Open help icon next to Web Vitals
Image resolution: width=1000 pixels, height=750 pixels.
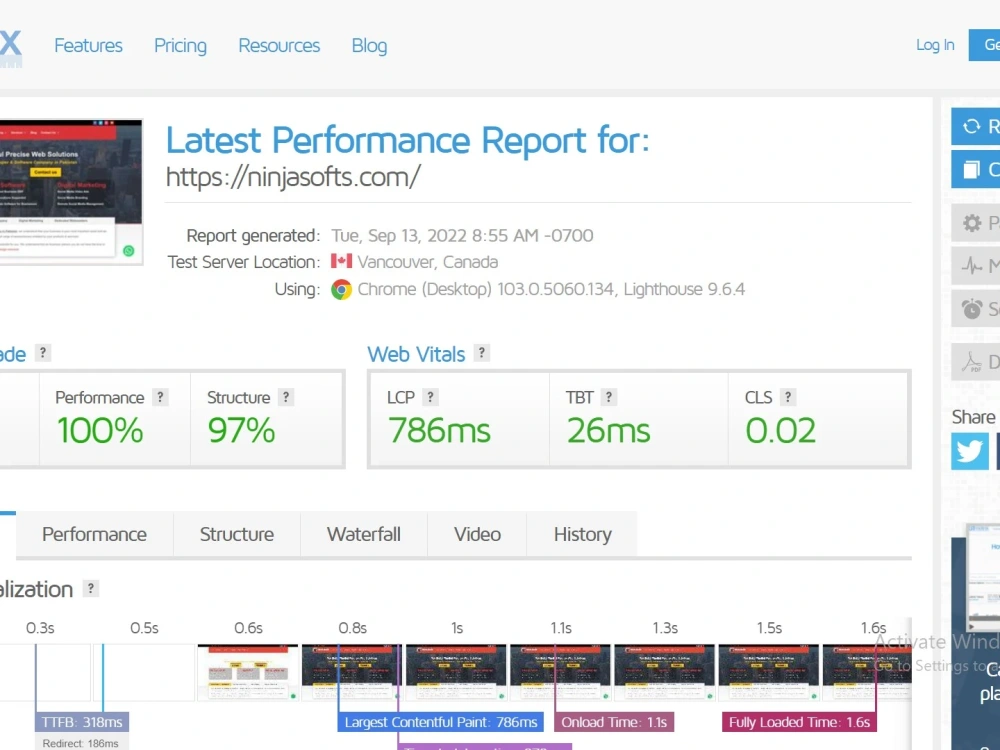[x=482, y=353]
